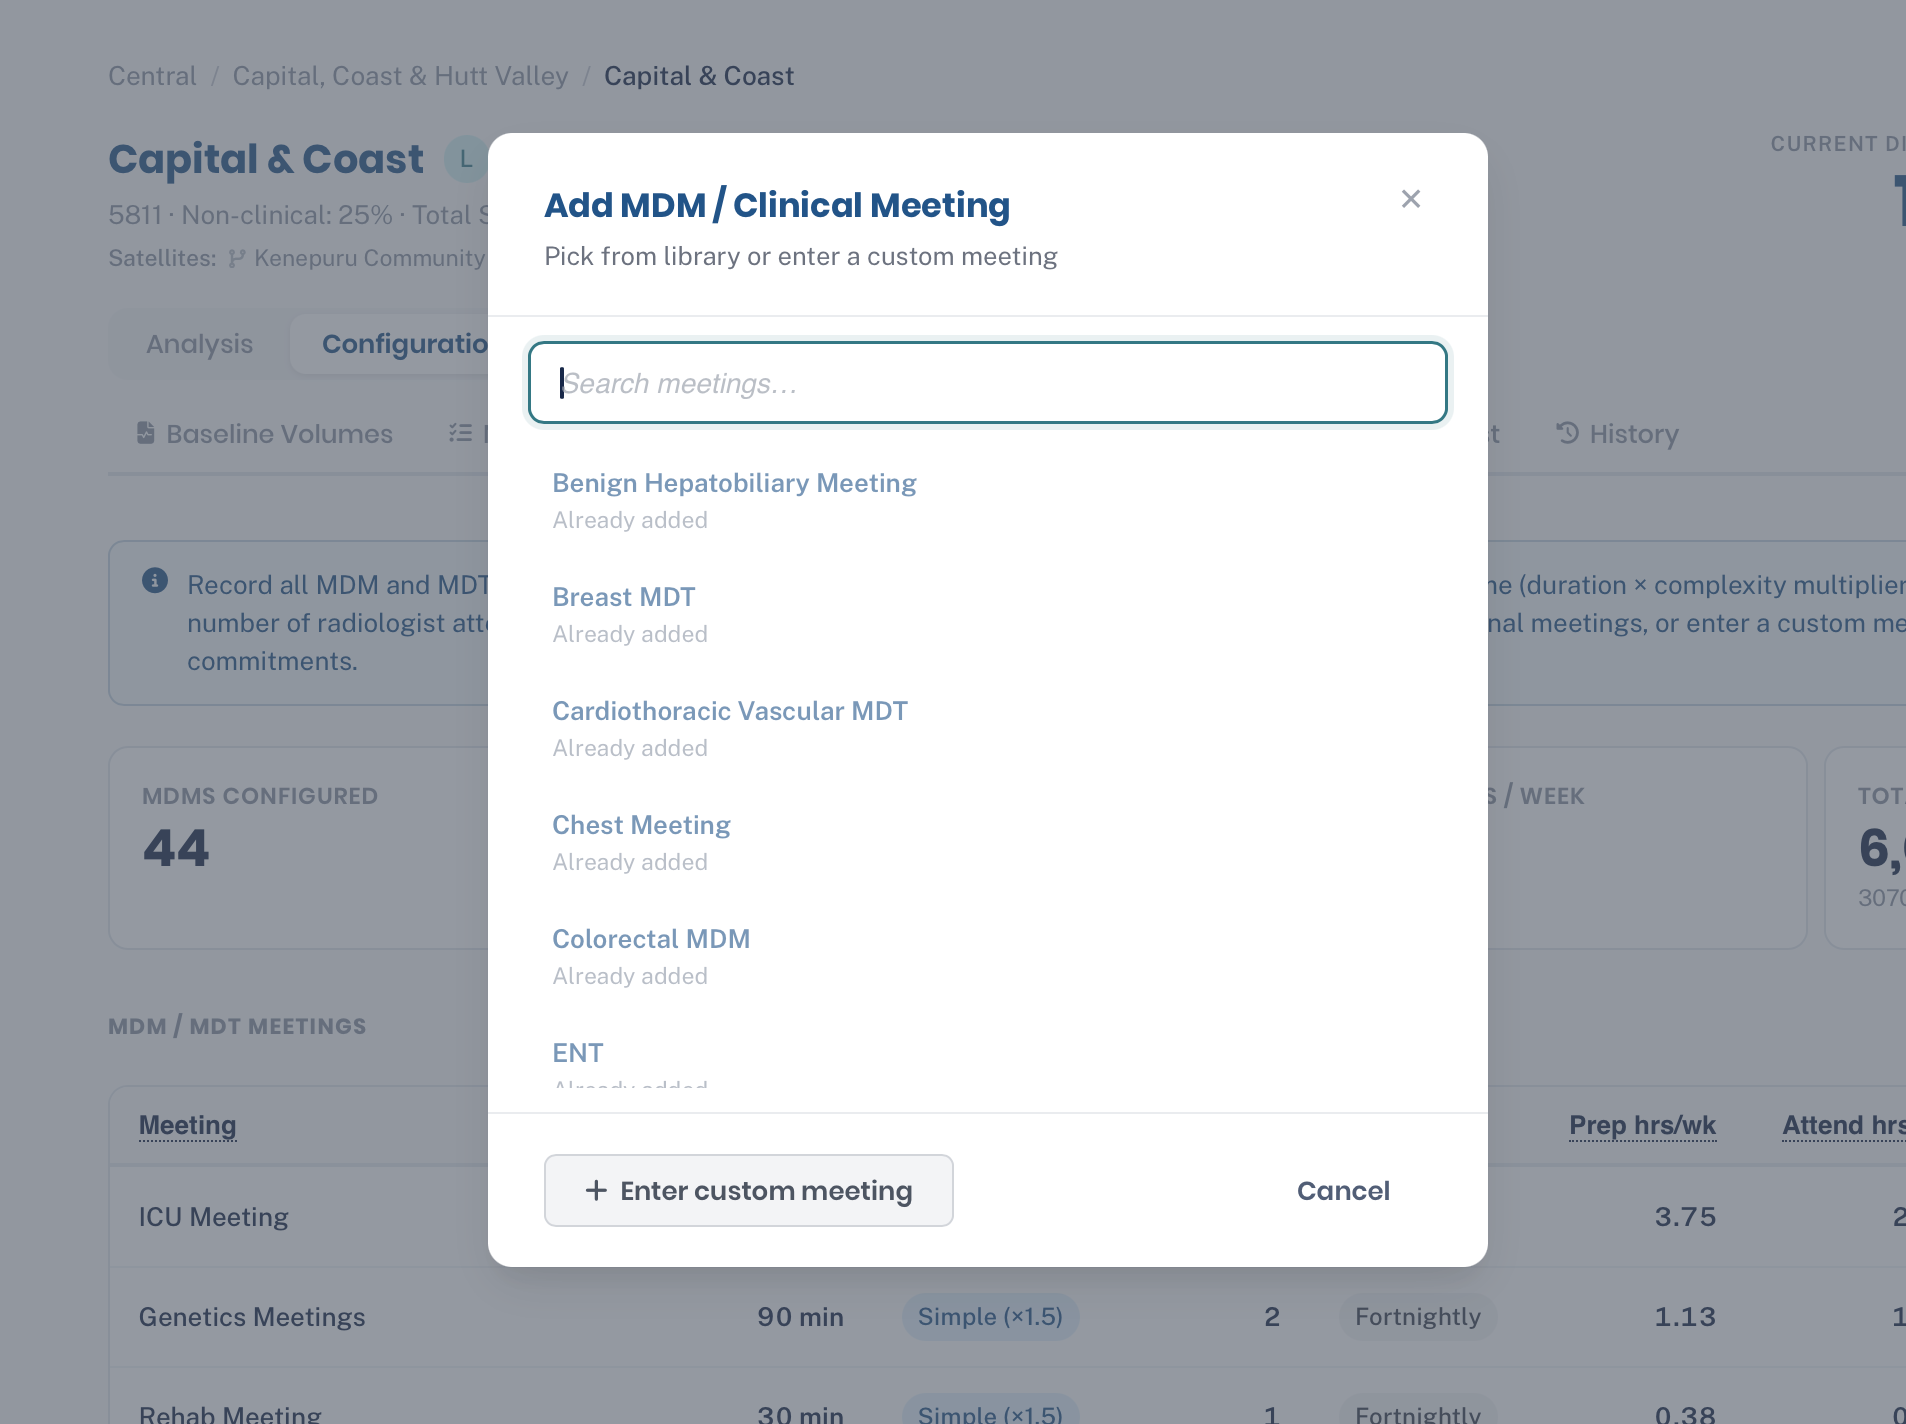Click the Baseline Volumes document icon

146,433
